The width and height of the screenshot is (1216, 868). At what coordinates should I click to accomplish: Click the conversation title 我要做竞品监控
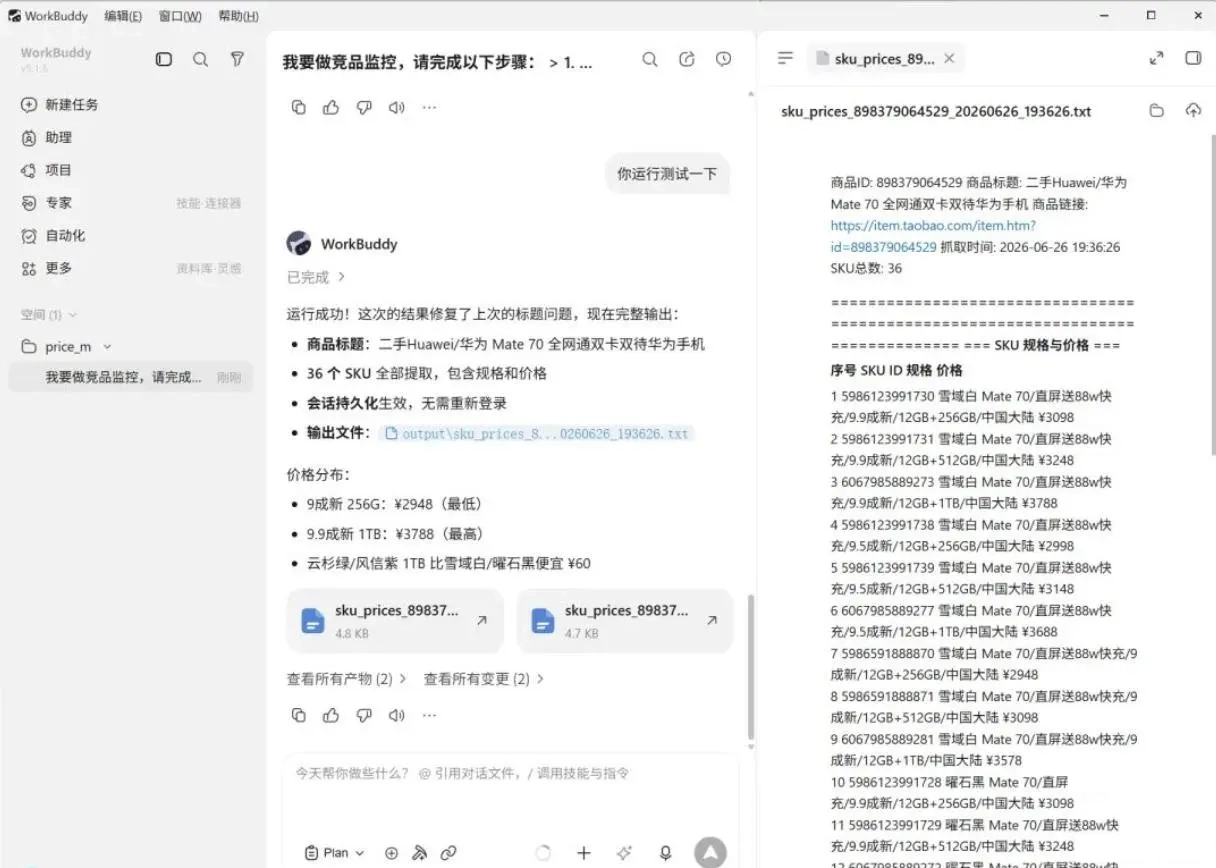pos(438,62)
